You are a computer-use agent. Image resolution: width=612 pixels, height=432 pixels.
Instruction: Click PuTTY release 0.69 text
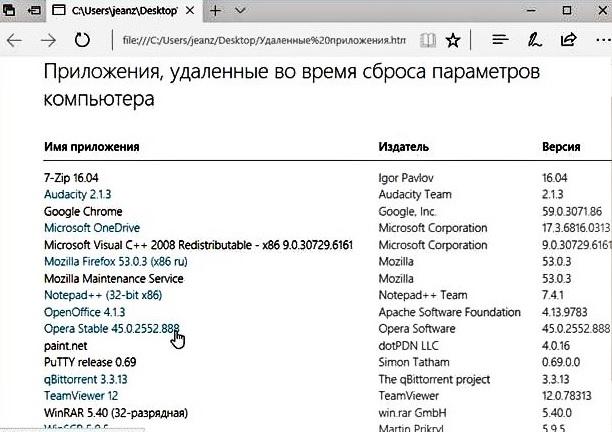point(90,362)
